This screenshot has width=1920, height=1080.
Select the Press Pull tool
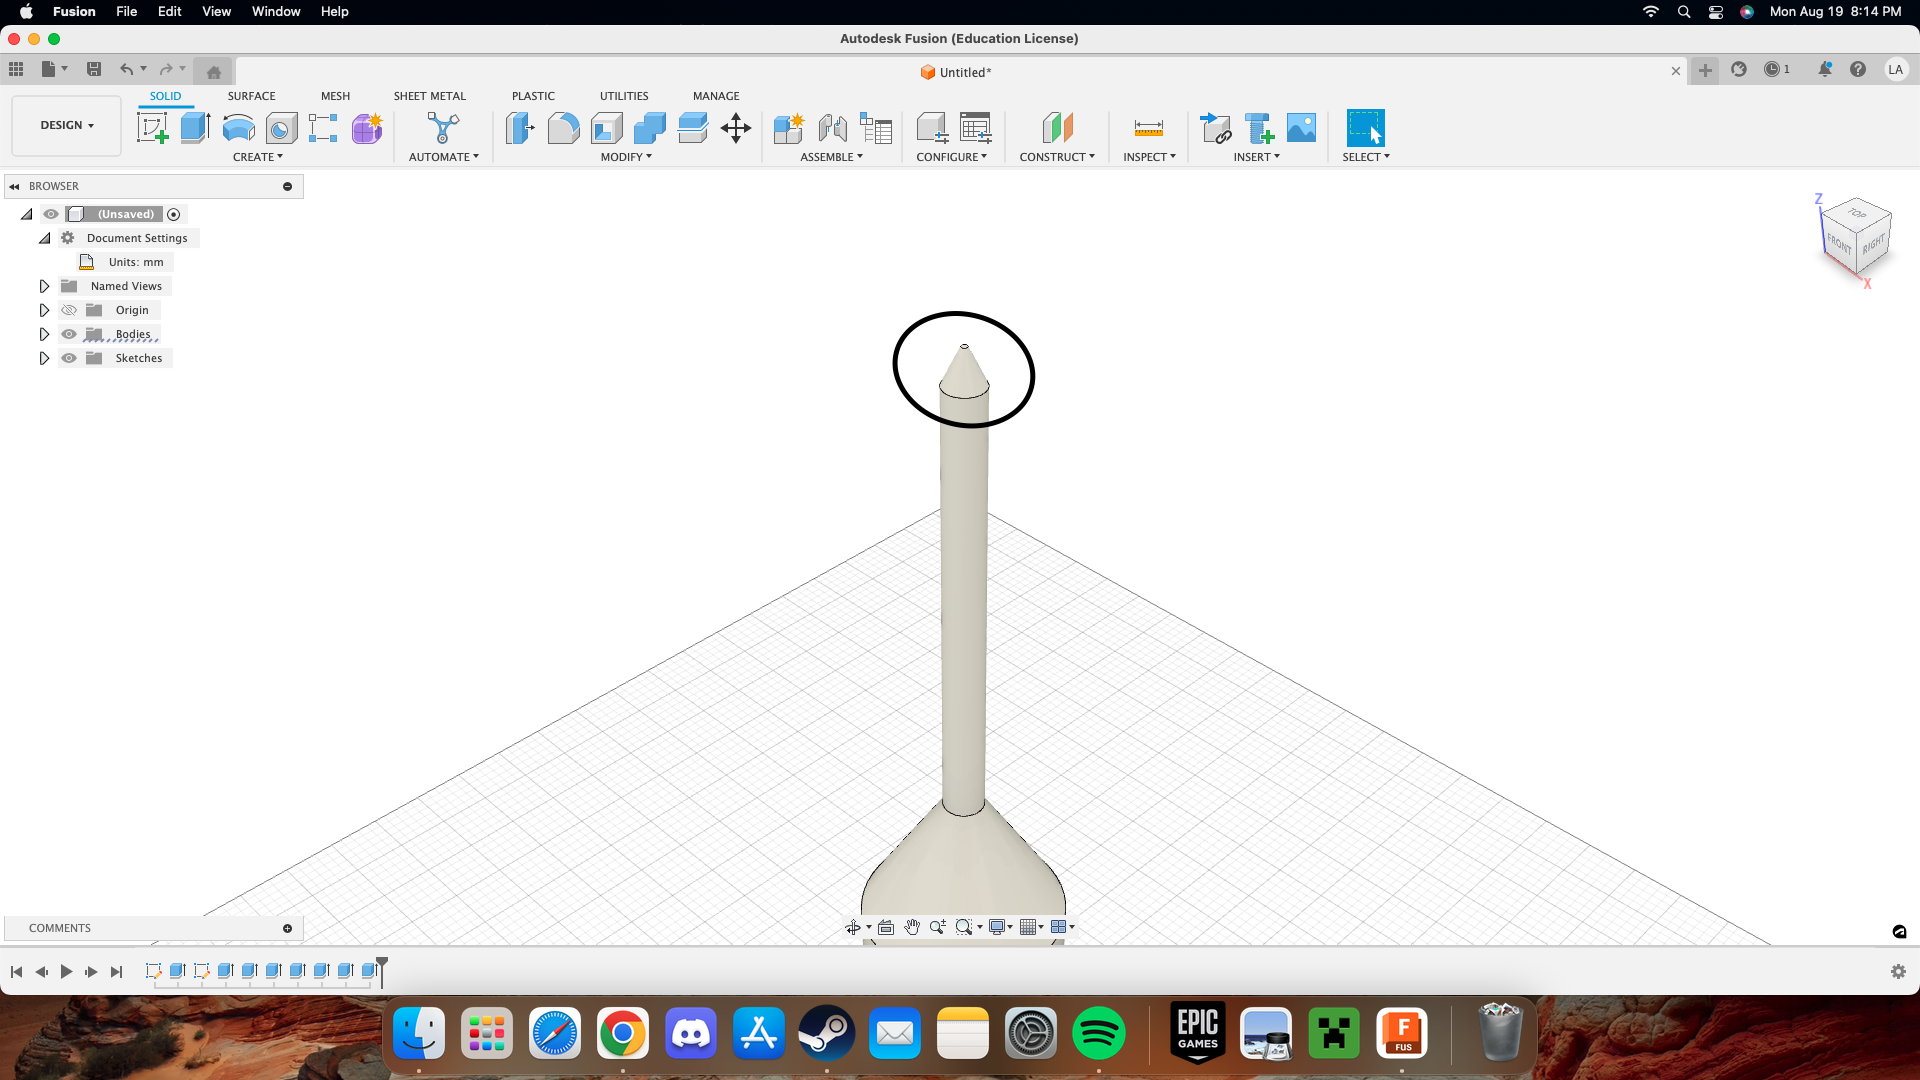(x=520, y=128)
